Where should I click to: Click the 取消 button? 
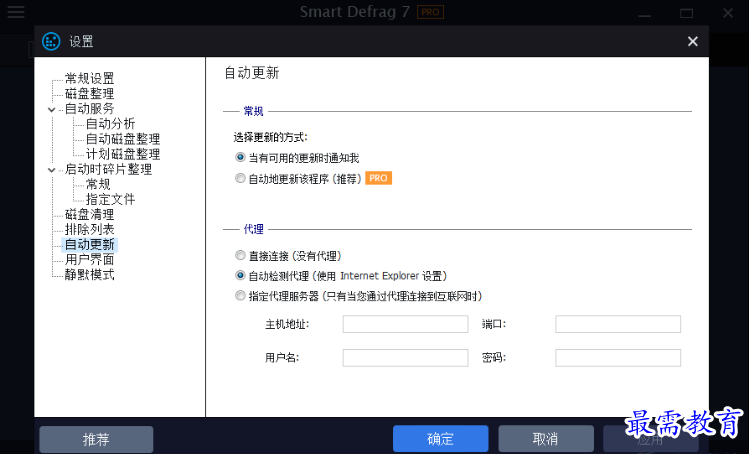pos(546,439)
